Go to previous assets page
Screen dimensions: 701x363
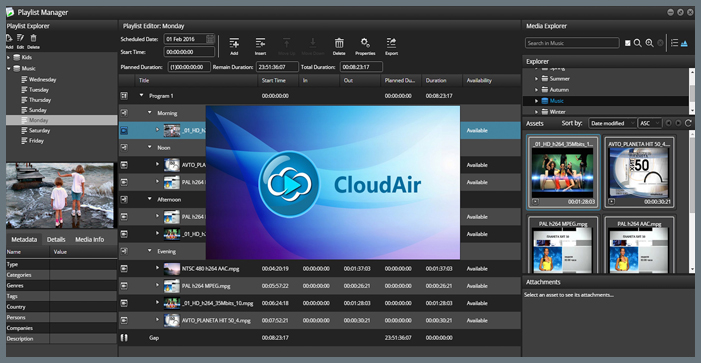(x=668, y=123)
